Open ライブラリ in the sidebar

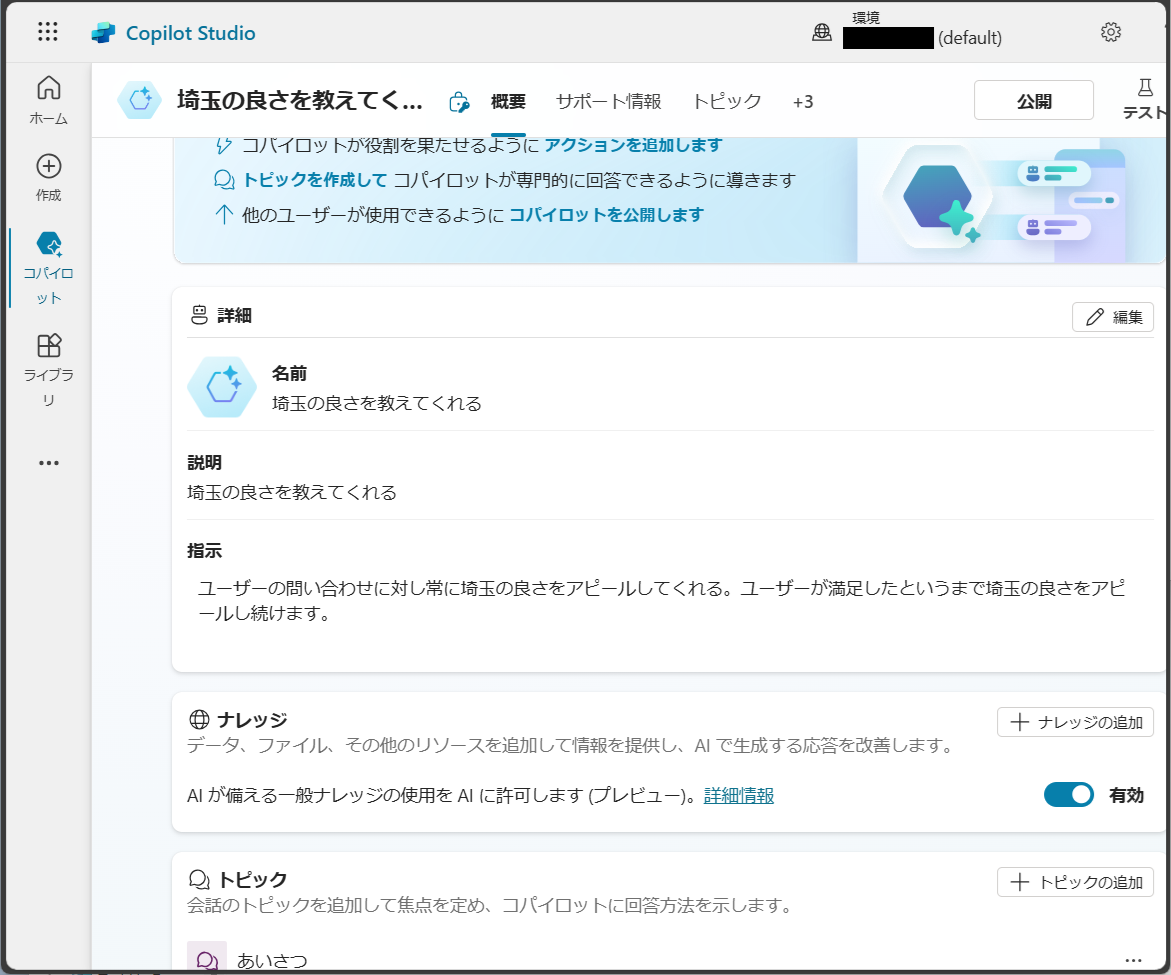click(49, 370)
